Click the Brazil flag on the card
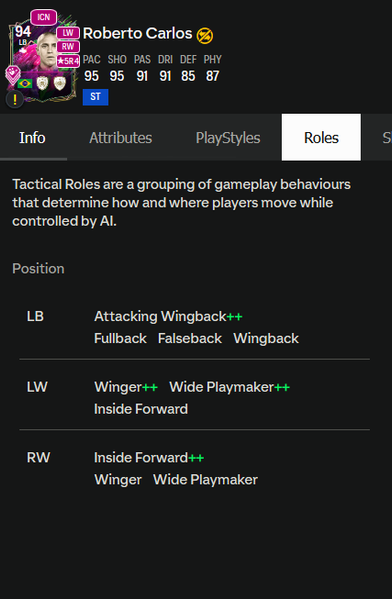 (25, 83)
